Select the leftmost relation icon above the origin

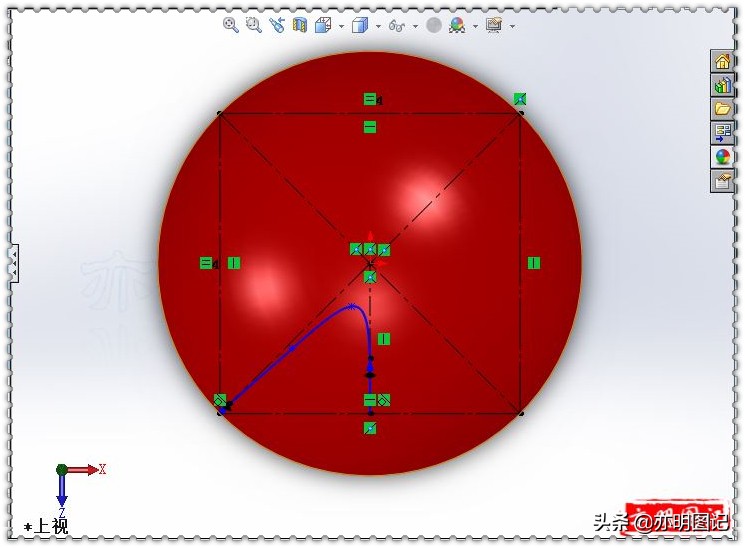[356, 249]
